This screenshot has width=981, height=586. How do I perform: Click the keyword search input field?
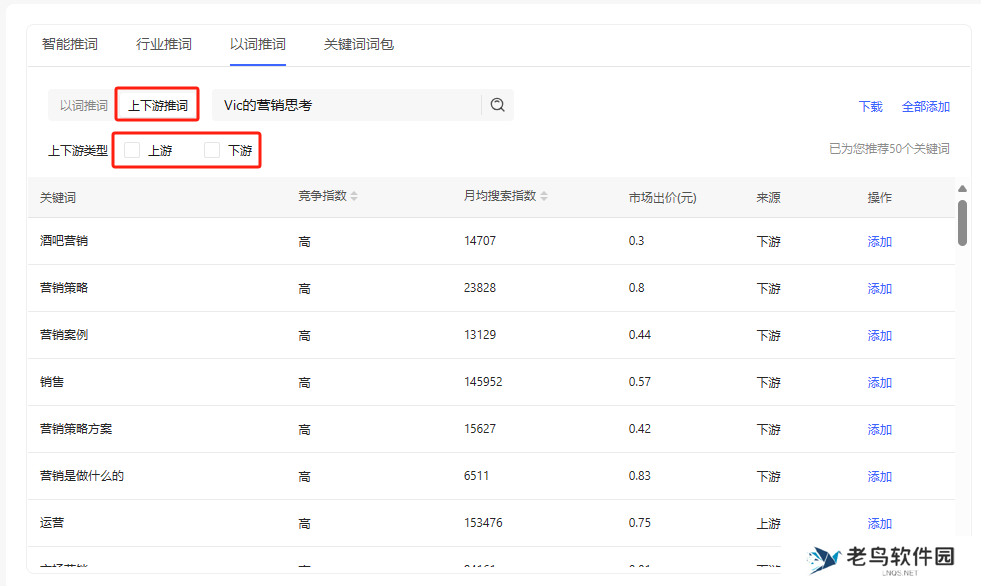(345, 105)
